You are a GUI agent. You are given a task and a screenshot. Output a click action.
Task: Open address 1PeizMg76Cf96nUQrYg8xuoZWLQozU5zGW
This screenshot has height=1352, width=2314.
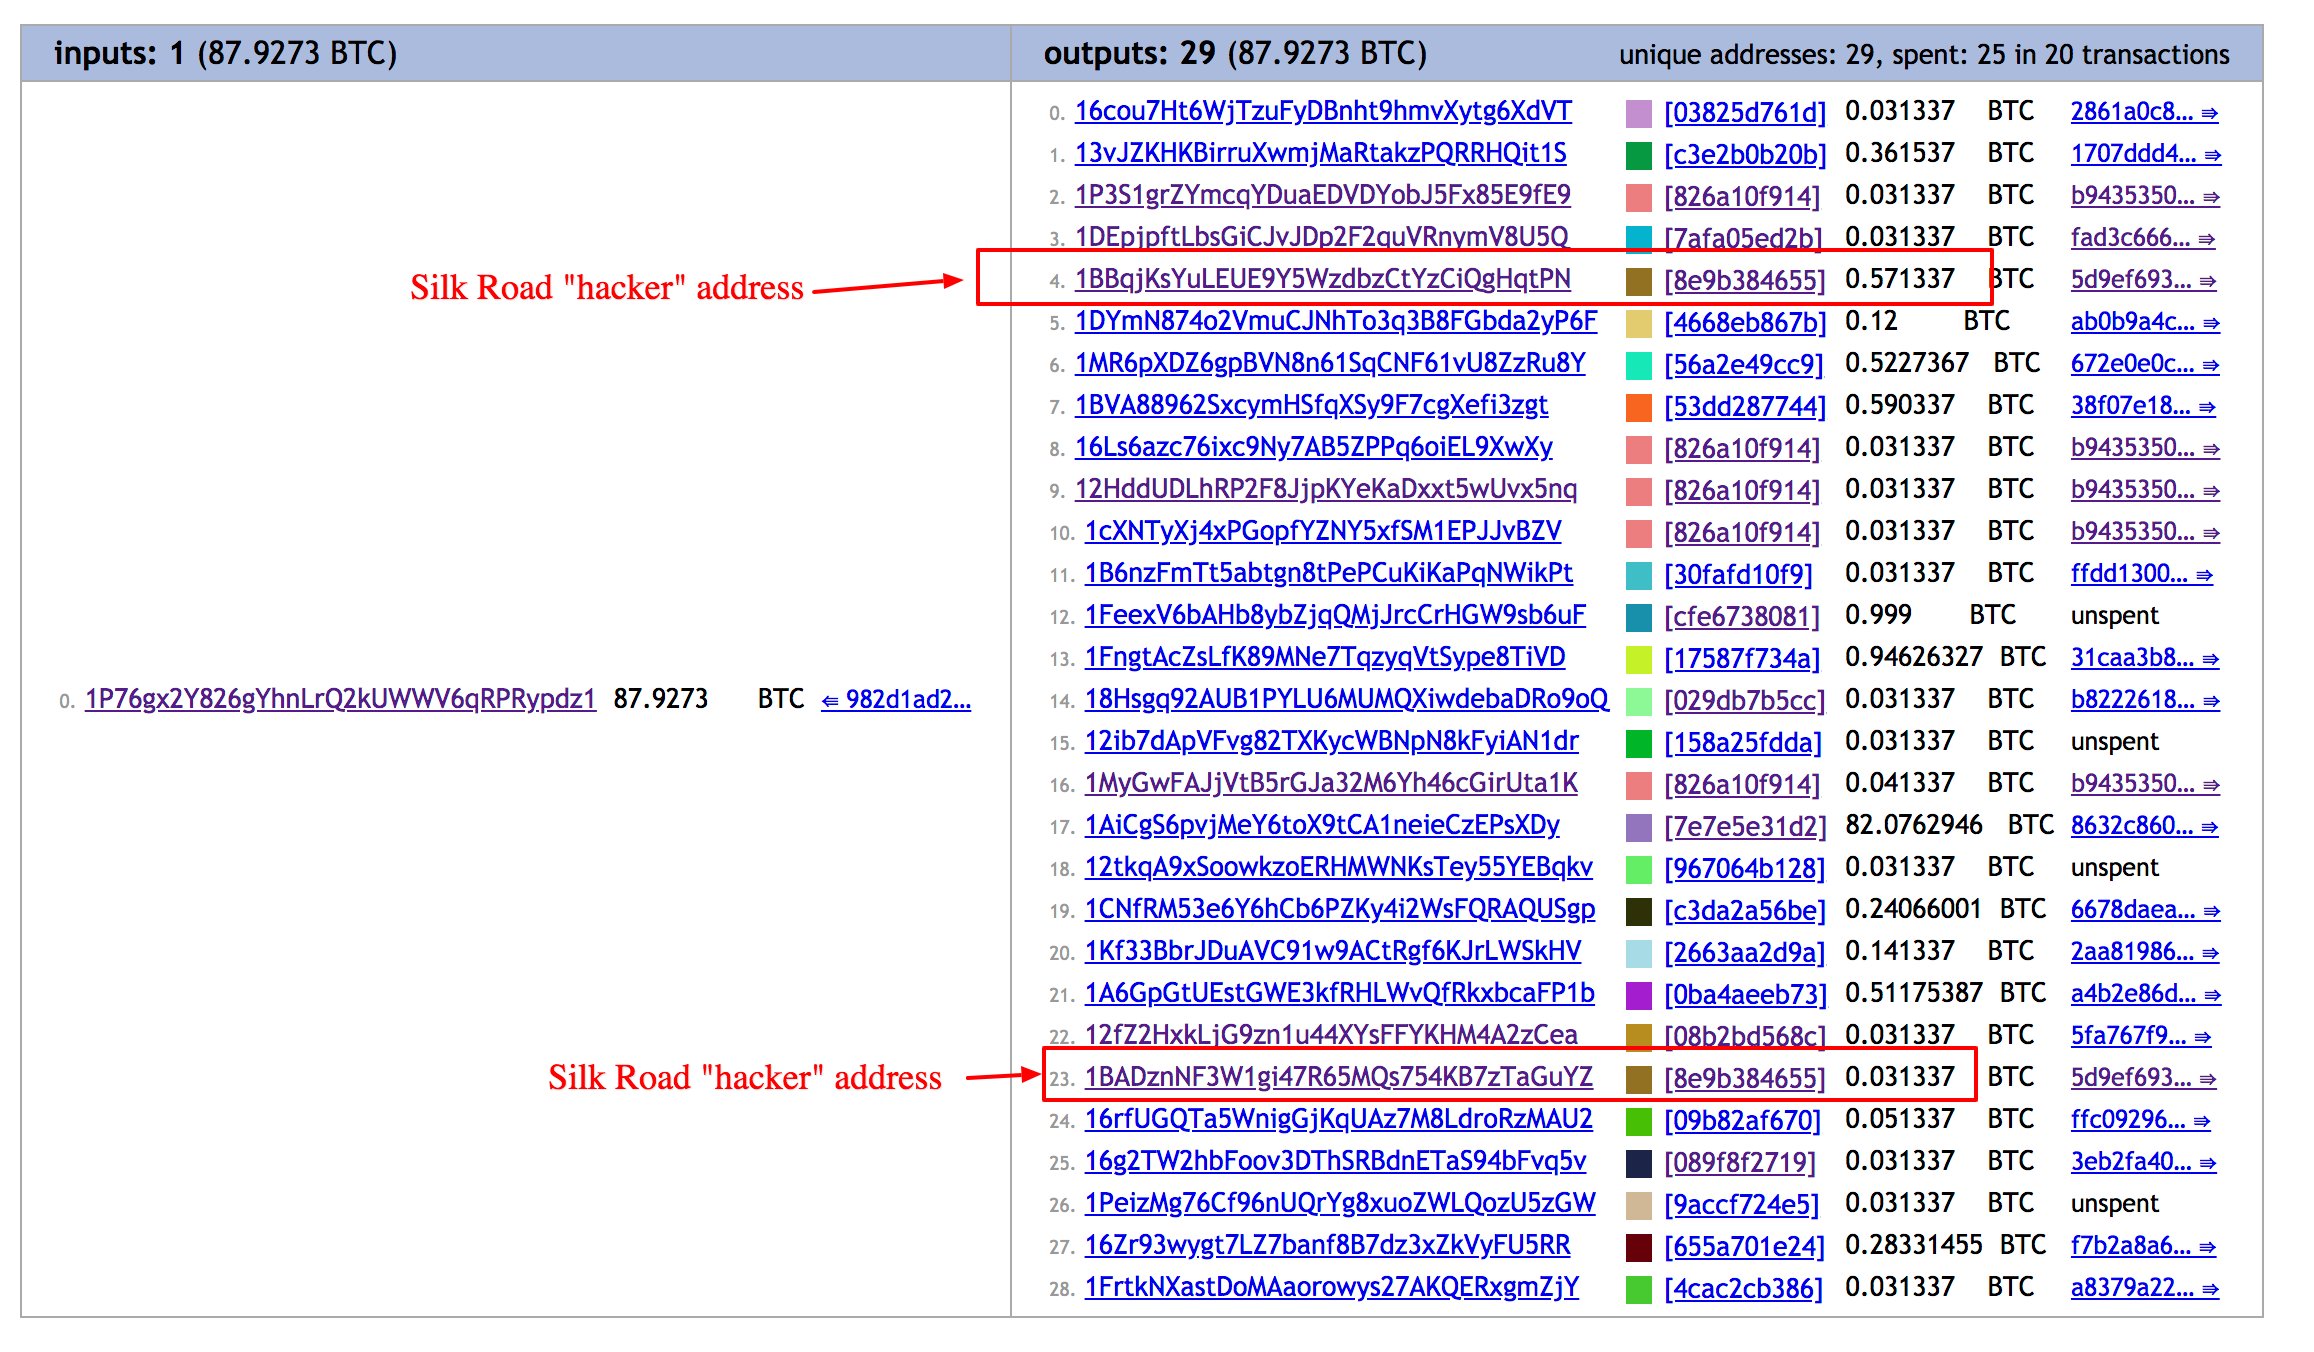coord(1340,1202)
